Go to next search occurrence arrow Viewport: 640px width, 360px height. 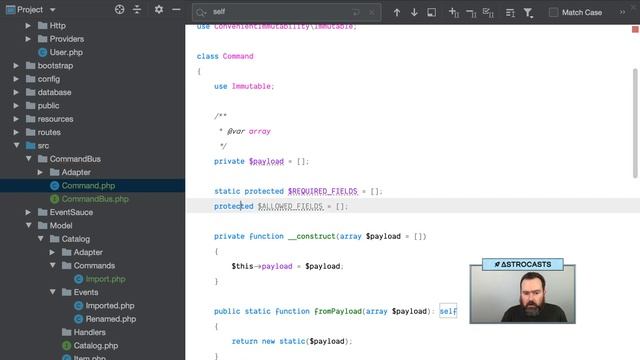414,12
